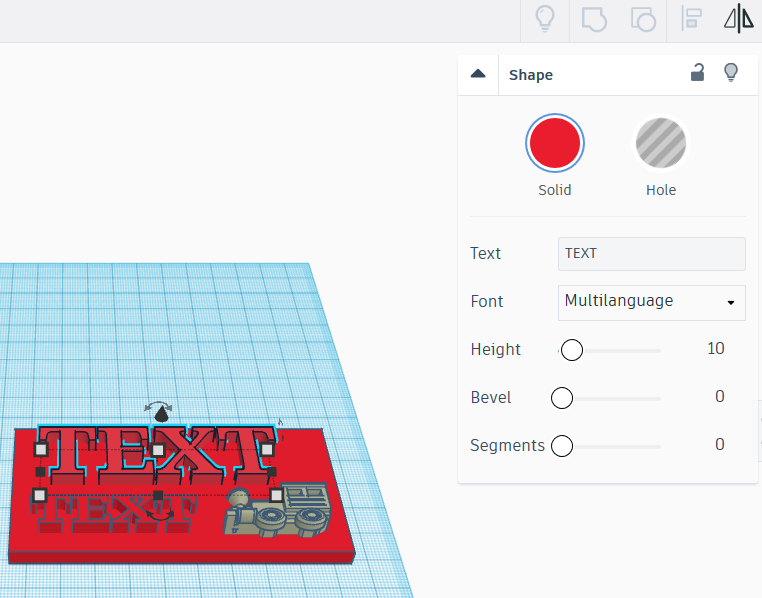Switch shape to Hole mode
This screenshot has width=762, height=598.
click(x=661, y=143)
